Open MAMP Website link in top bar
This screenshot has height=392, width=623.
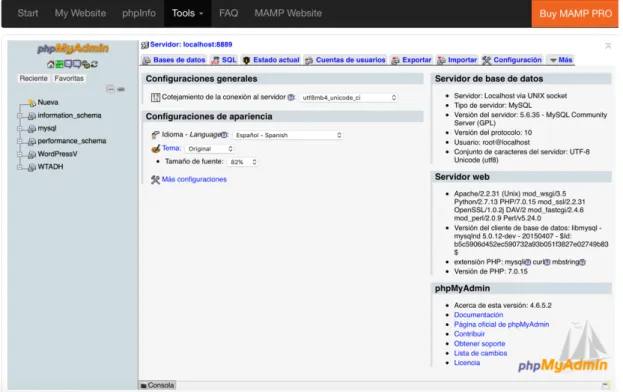(x=288, y=13)
